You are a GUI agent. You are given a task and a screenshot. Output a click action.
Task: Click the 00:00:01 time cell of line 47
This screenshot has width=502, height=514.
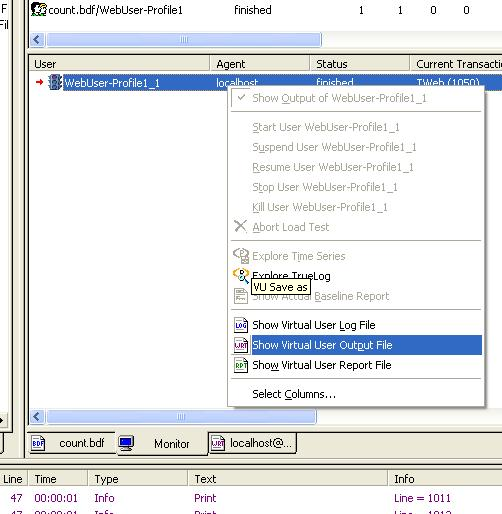pyautogui.click(x=56, y=498)
